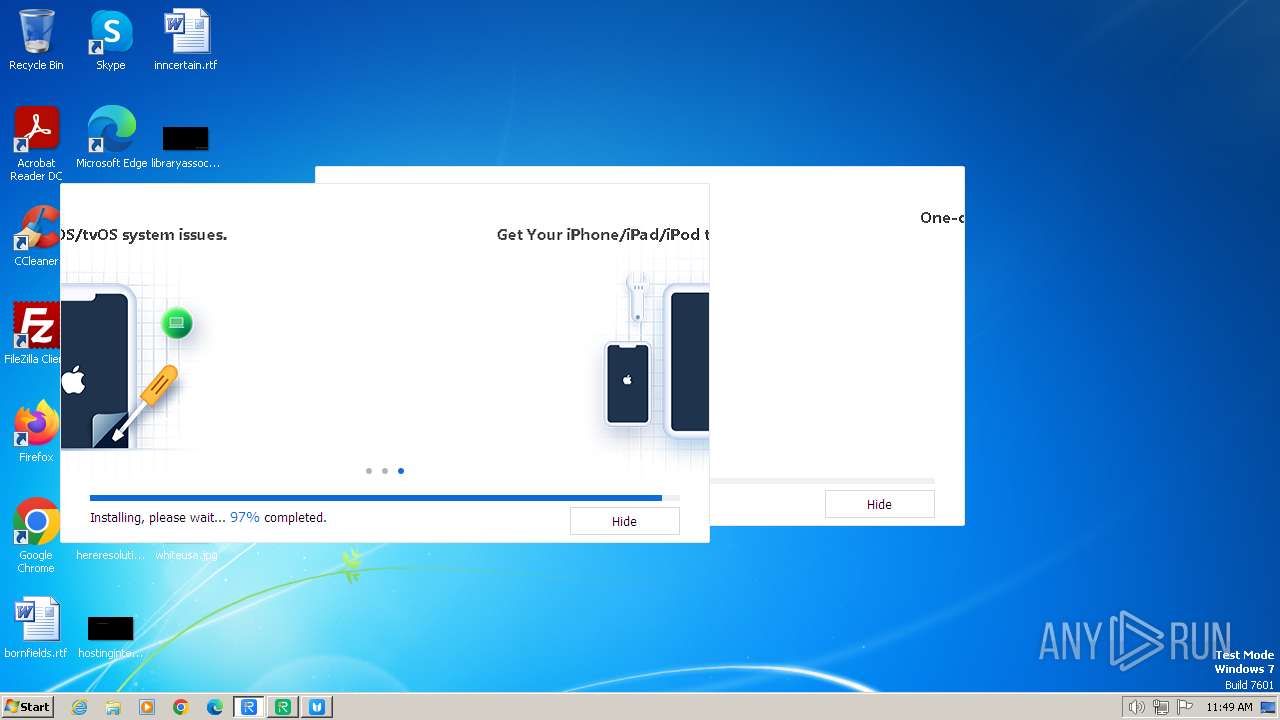Select the third carousel page dot

(x=401, y=470)
